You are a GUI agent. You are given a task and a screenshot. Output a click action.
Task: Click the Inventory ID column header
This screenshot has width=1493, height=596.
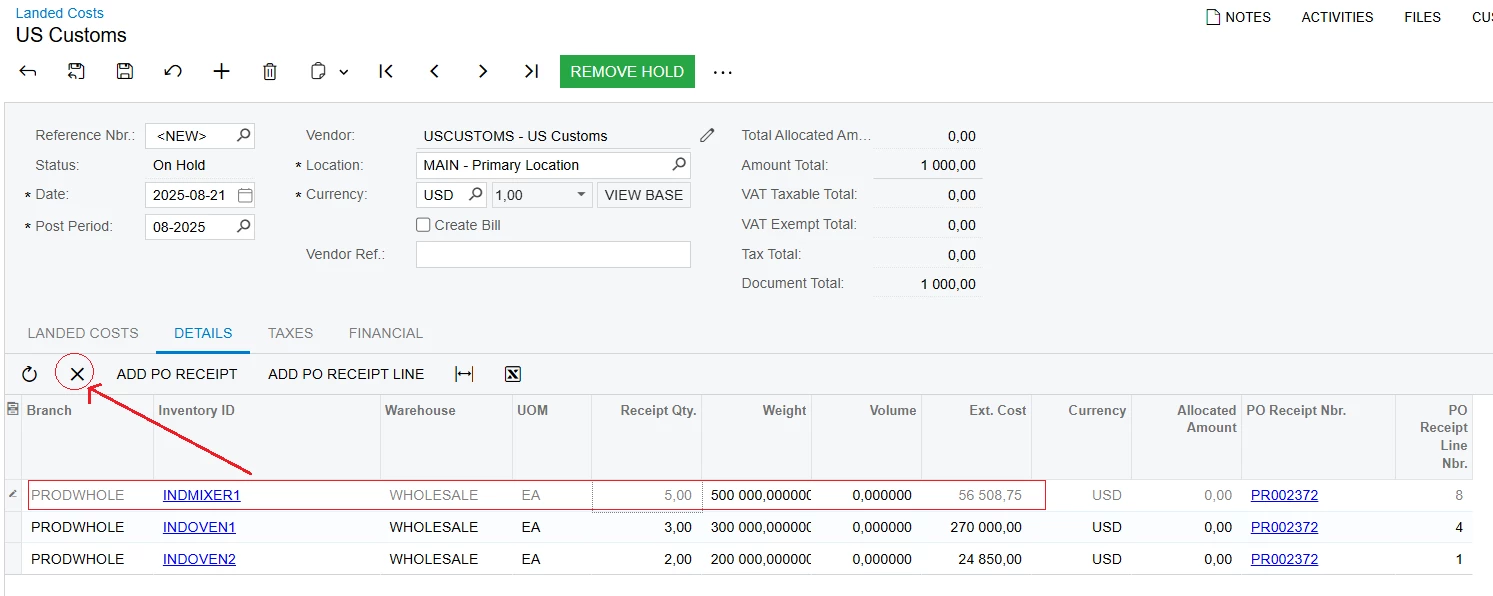click(x=267, y=437)
